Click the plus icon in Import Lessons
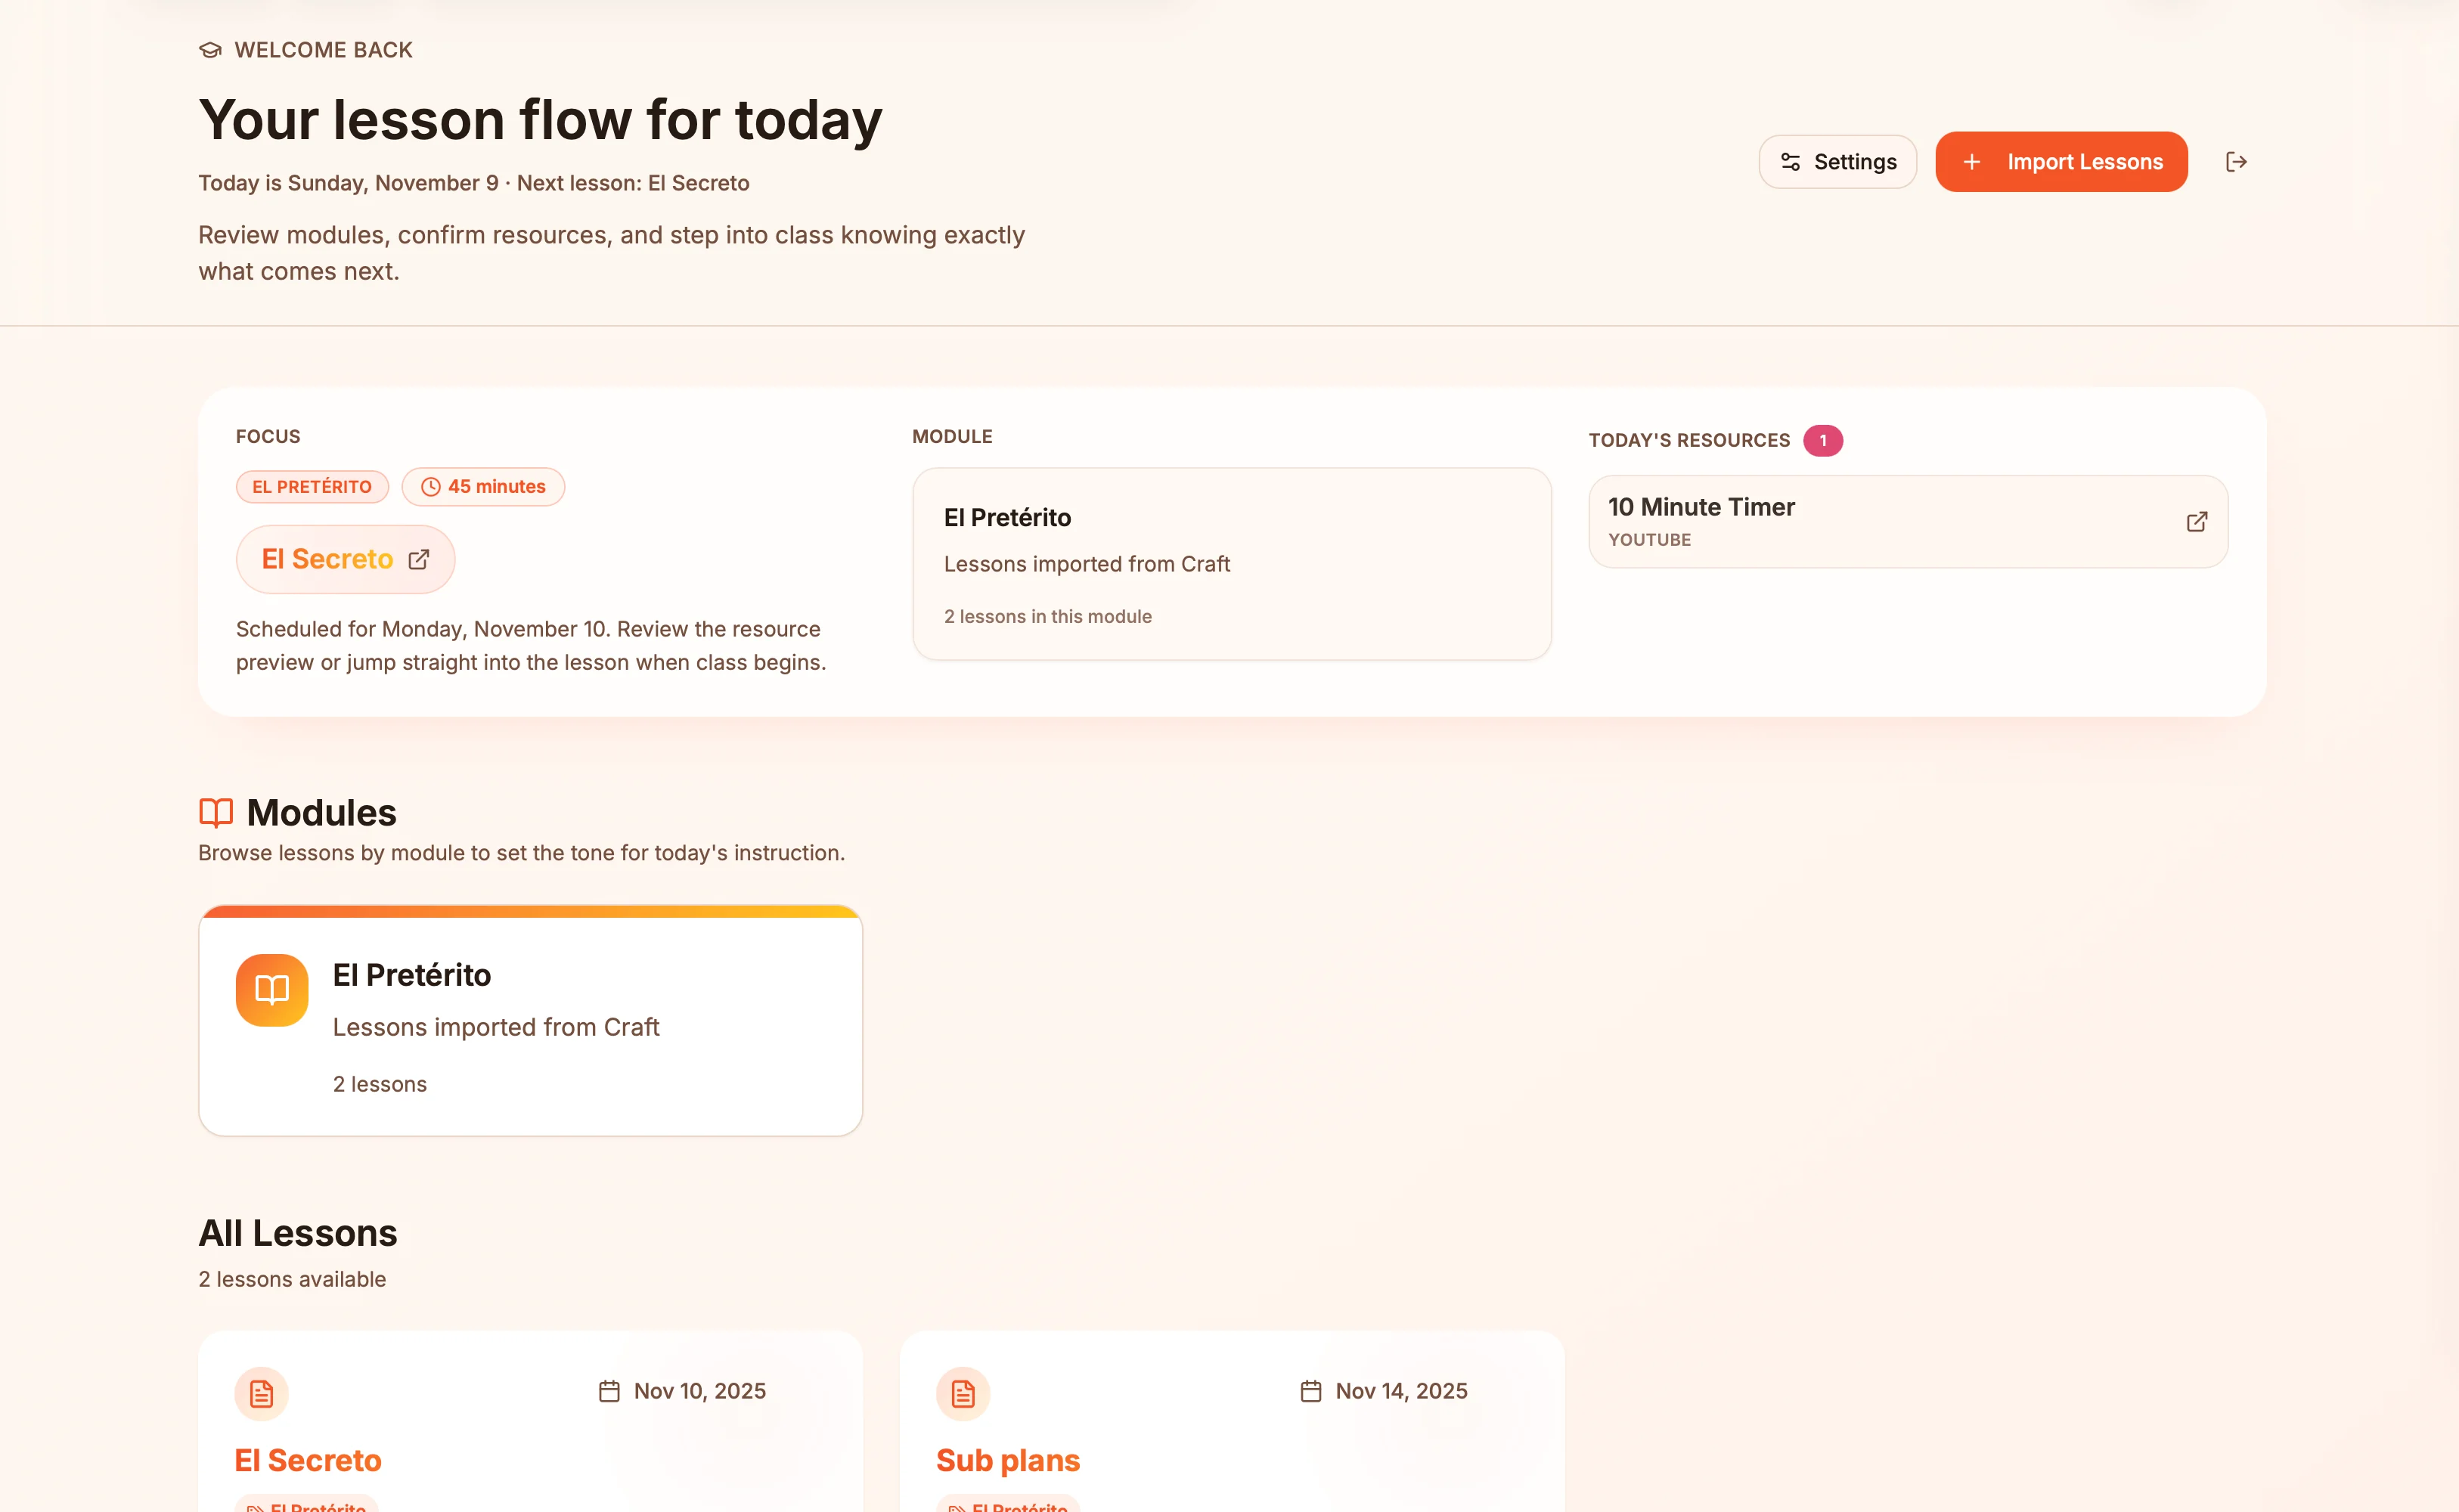 1971,162
